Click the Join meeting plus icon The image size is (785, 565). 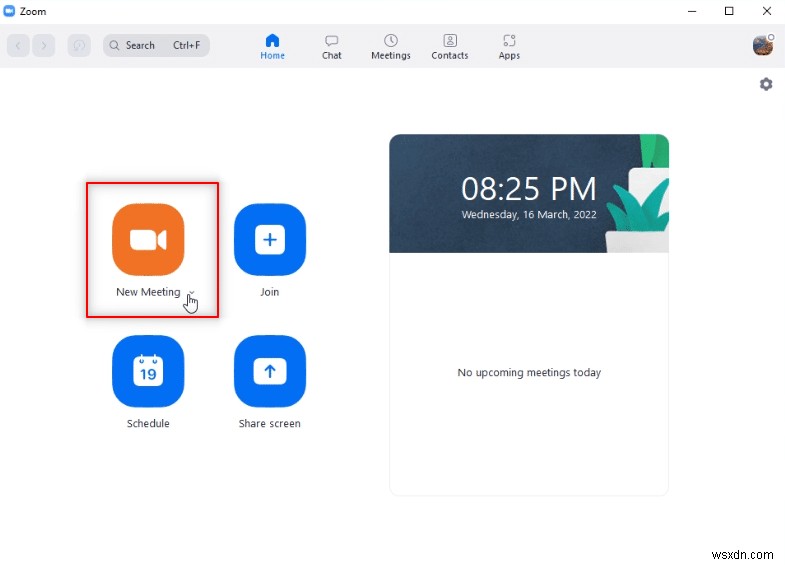(x=269, y=239)
